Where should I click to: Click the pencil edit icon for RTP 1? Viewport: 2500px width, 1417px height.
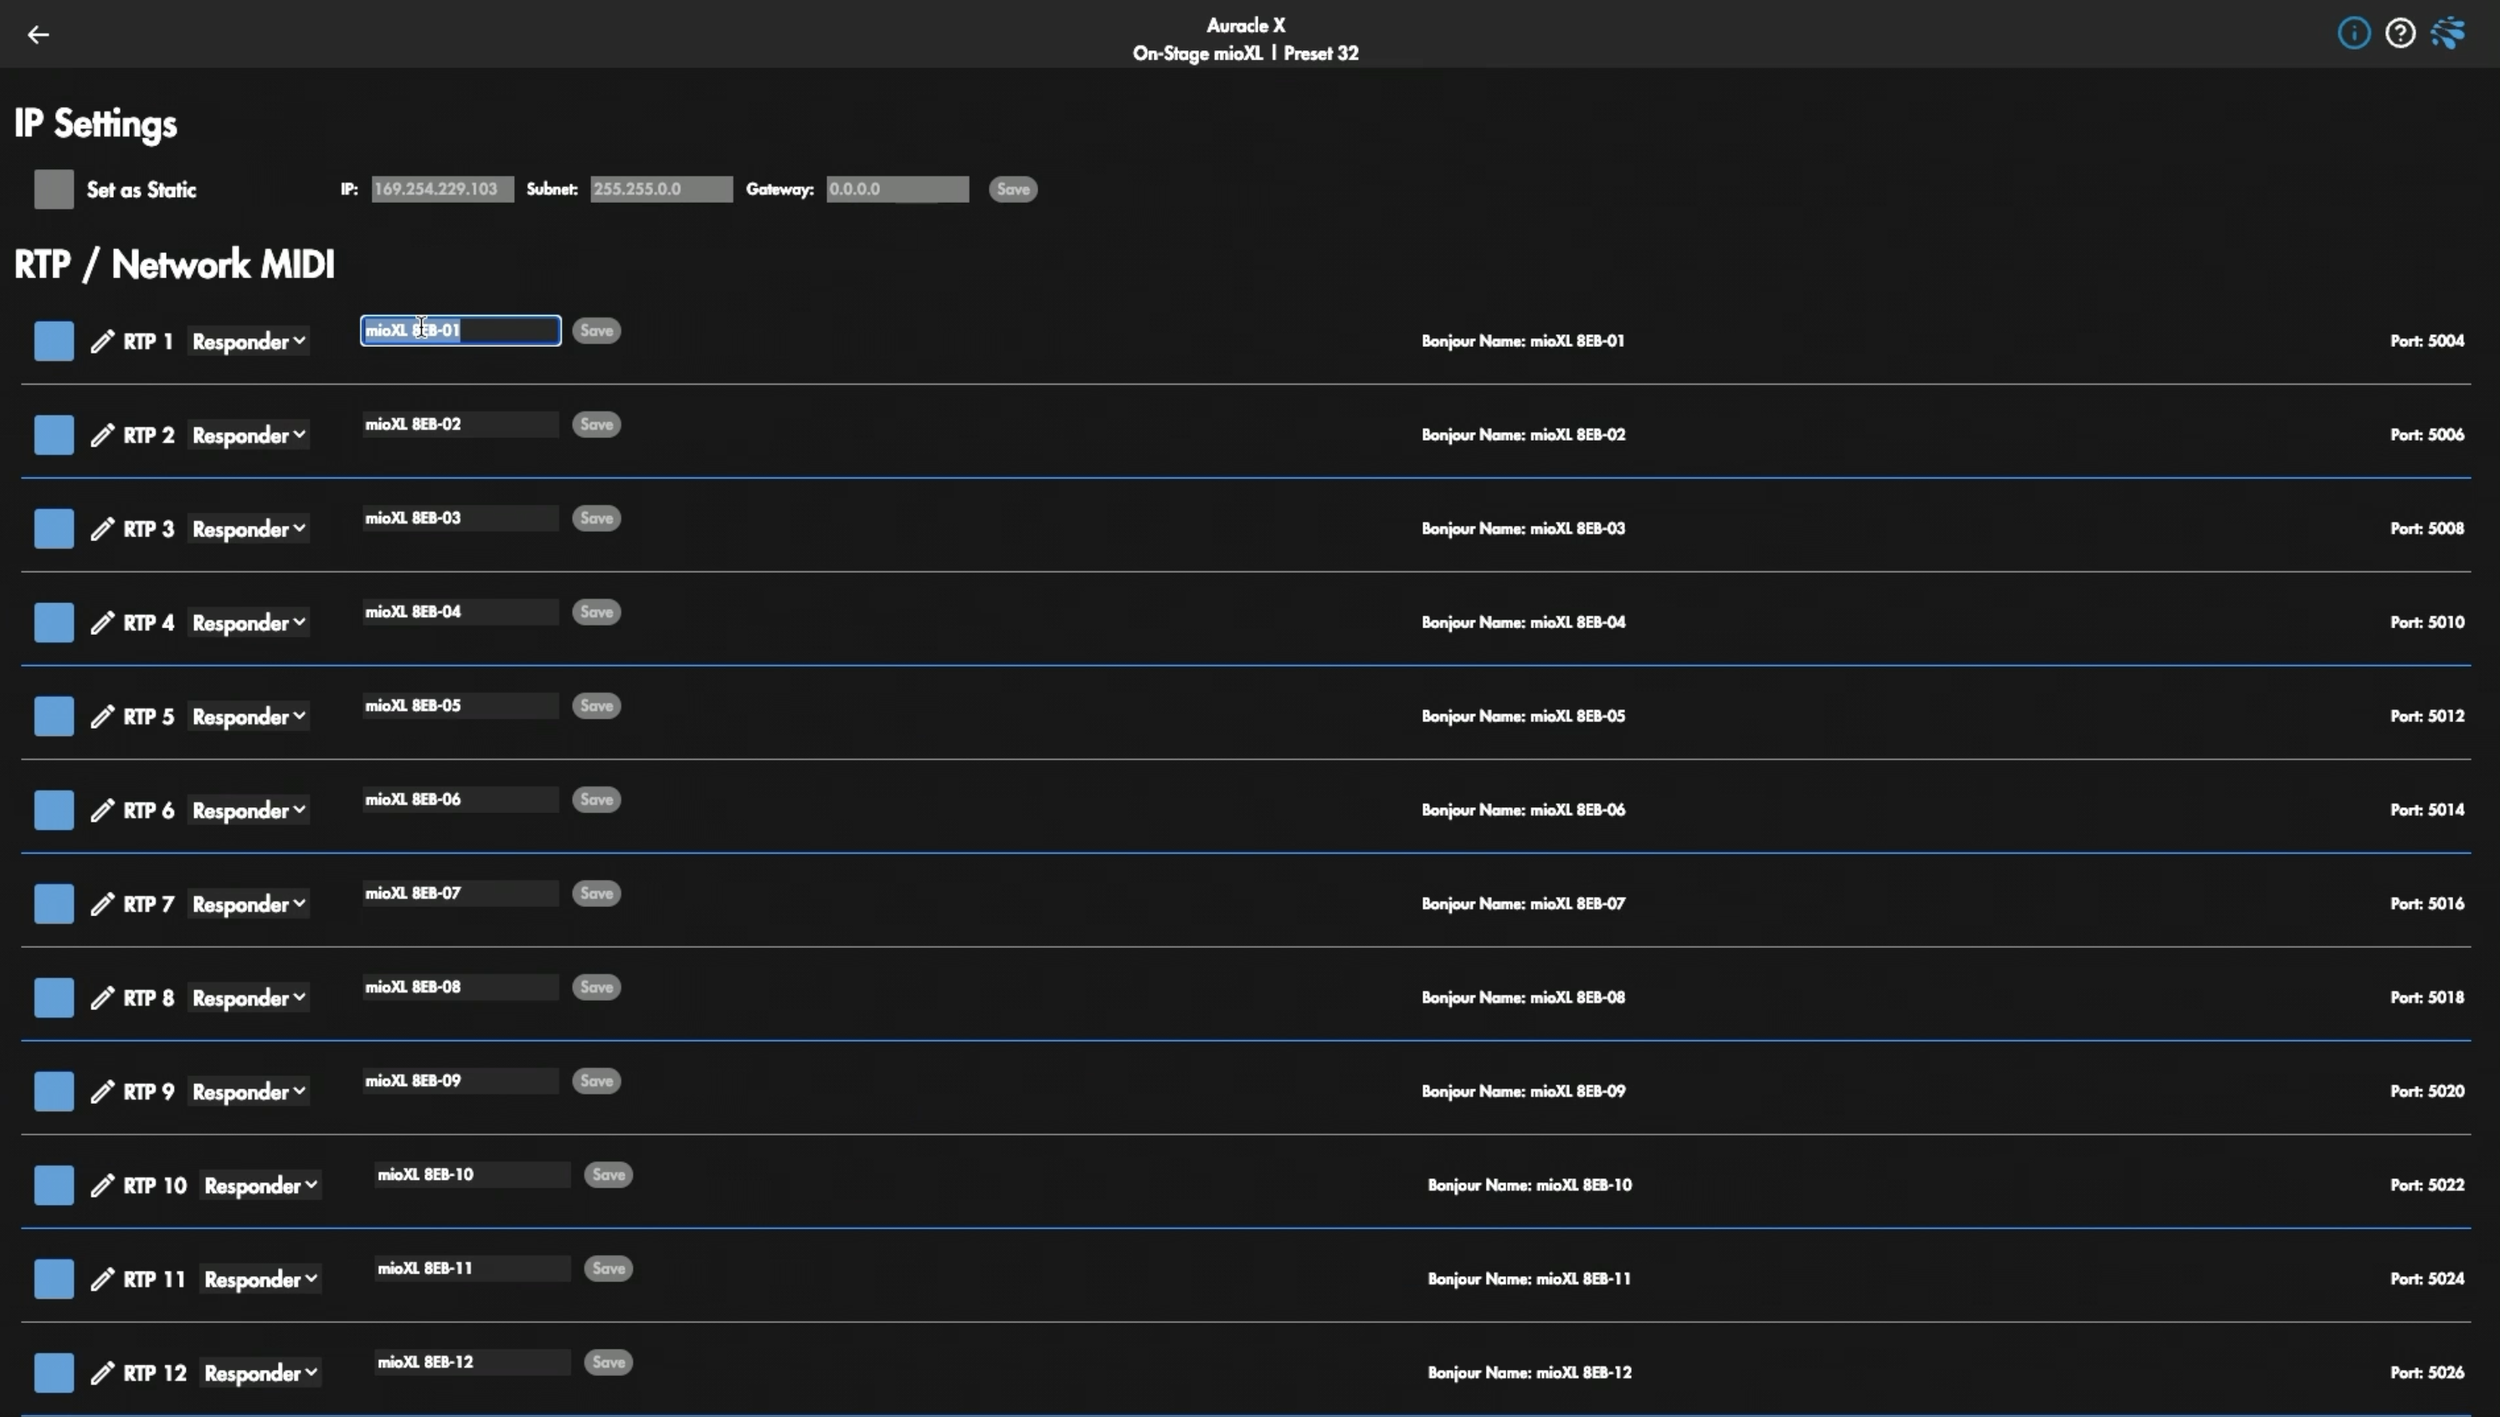[102, 341]
